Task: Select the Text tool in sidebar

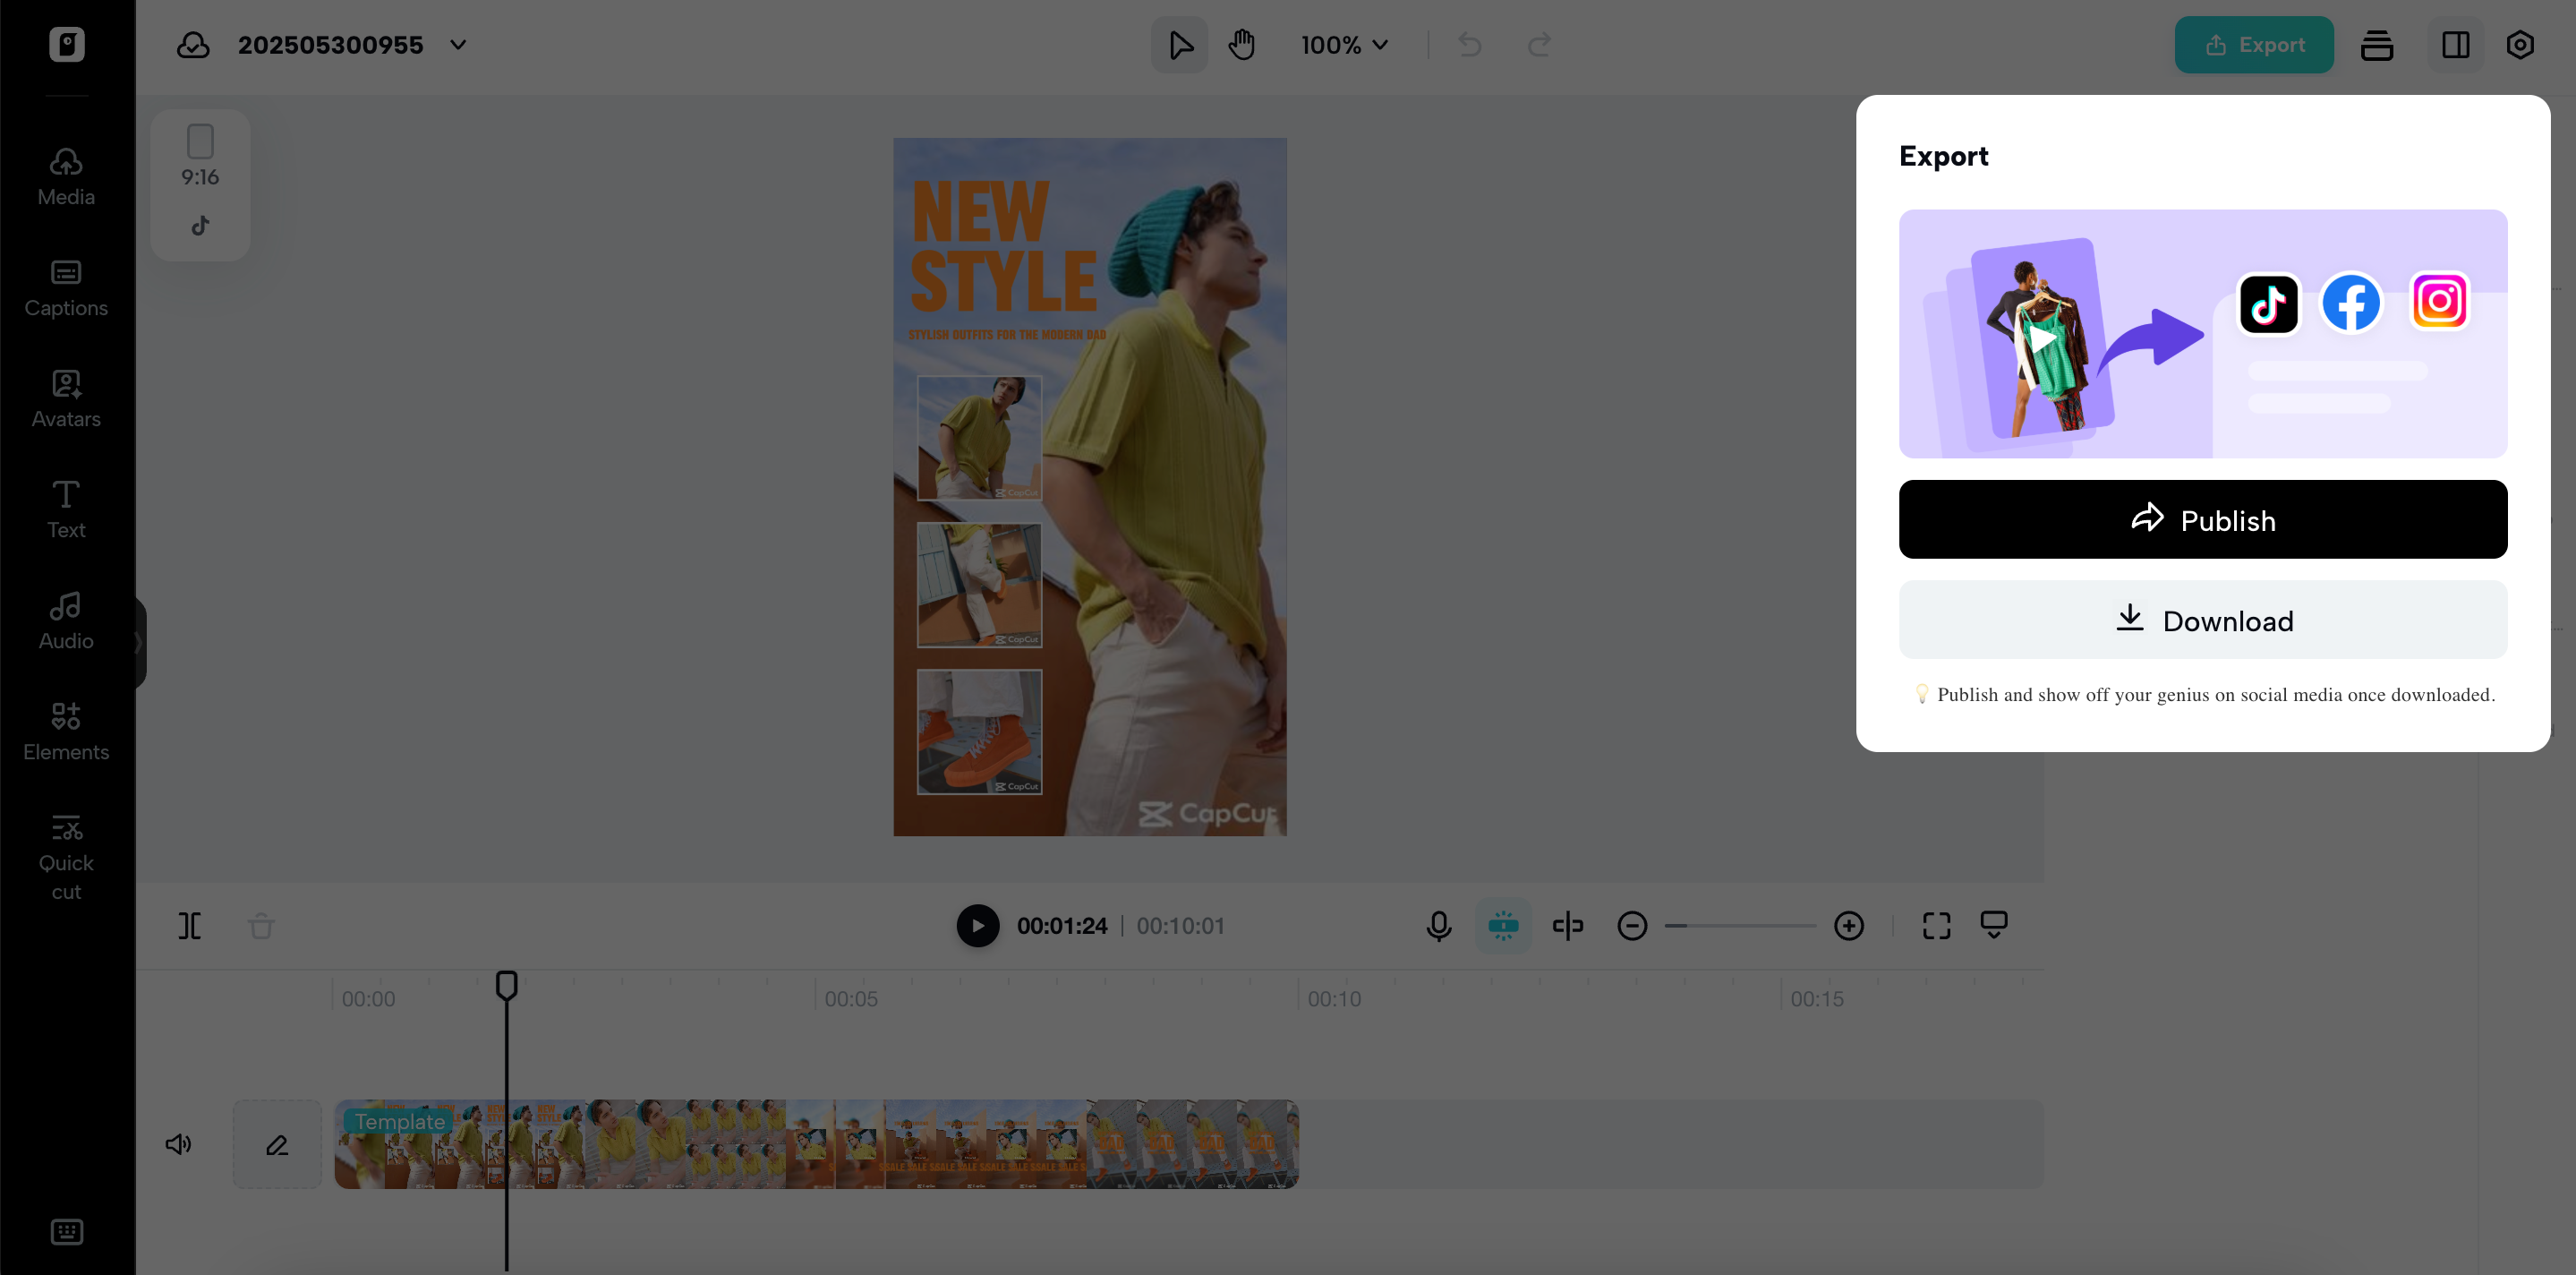Action: pyautogui.click(x=66, y=510)
